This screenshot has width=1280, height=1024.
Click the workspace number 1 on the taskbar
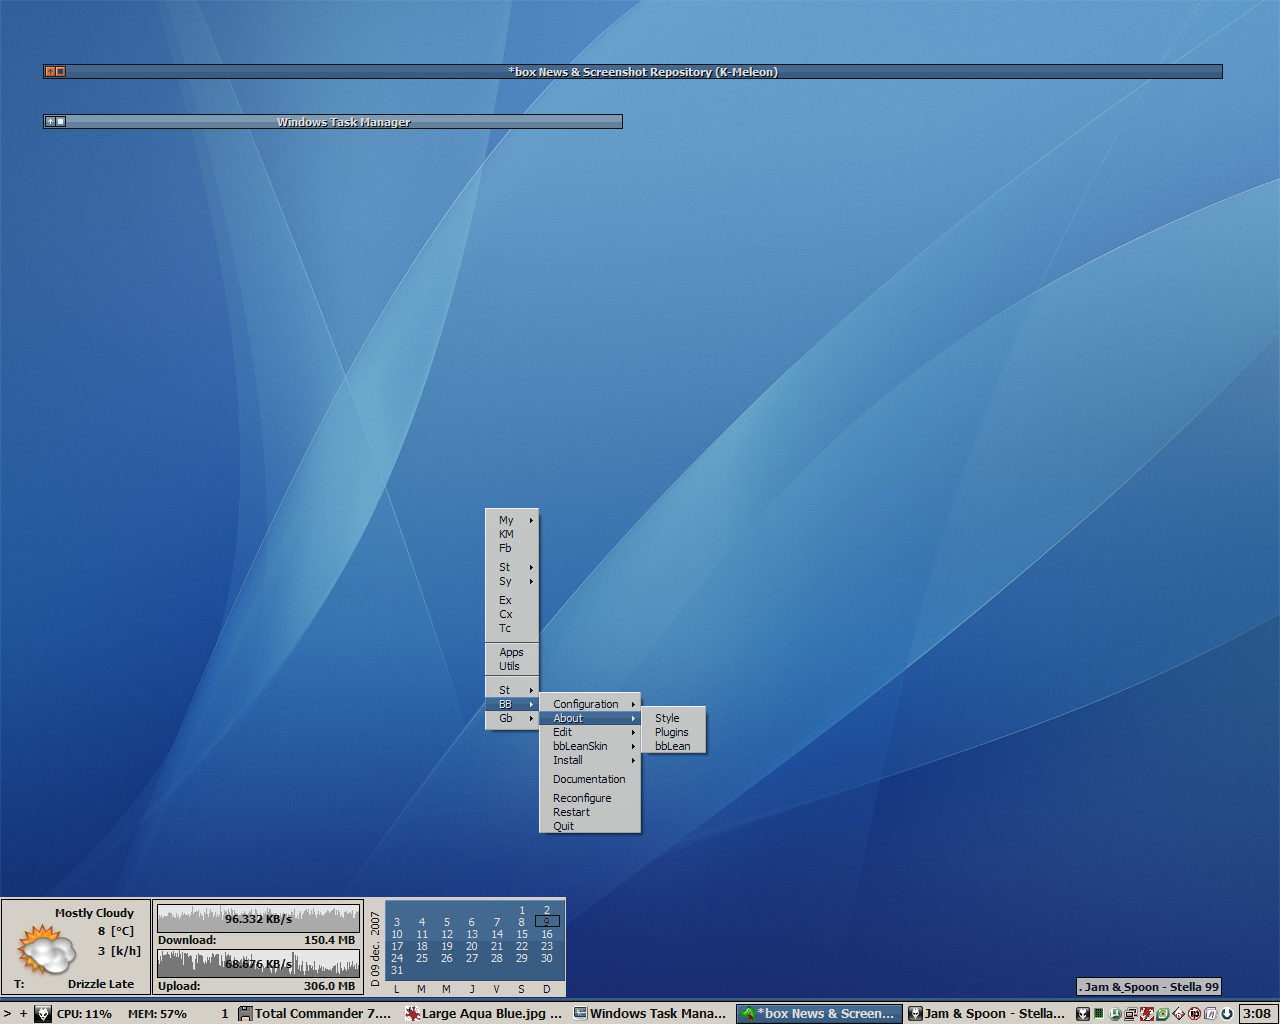(x=225, y=1013)
